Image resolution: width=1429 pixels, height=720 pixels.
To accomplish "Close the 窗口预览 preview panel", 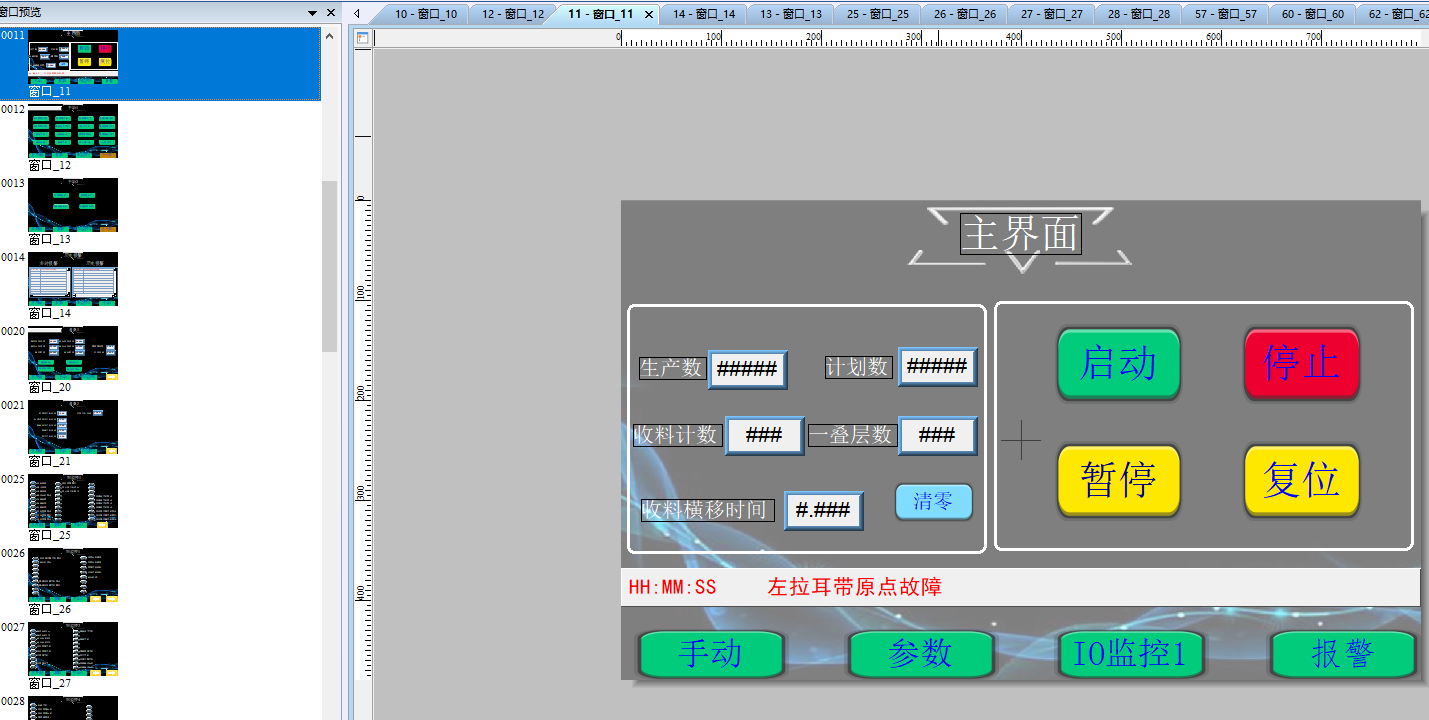I will 331,13.
